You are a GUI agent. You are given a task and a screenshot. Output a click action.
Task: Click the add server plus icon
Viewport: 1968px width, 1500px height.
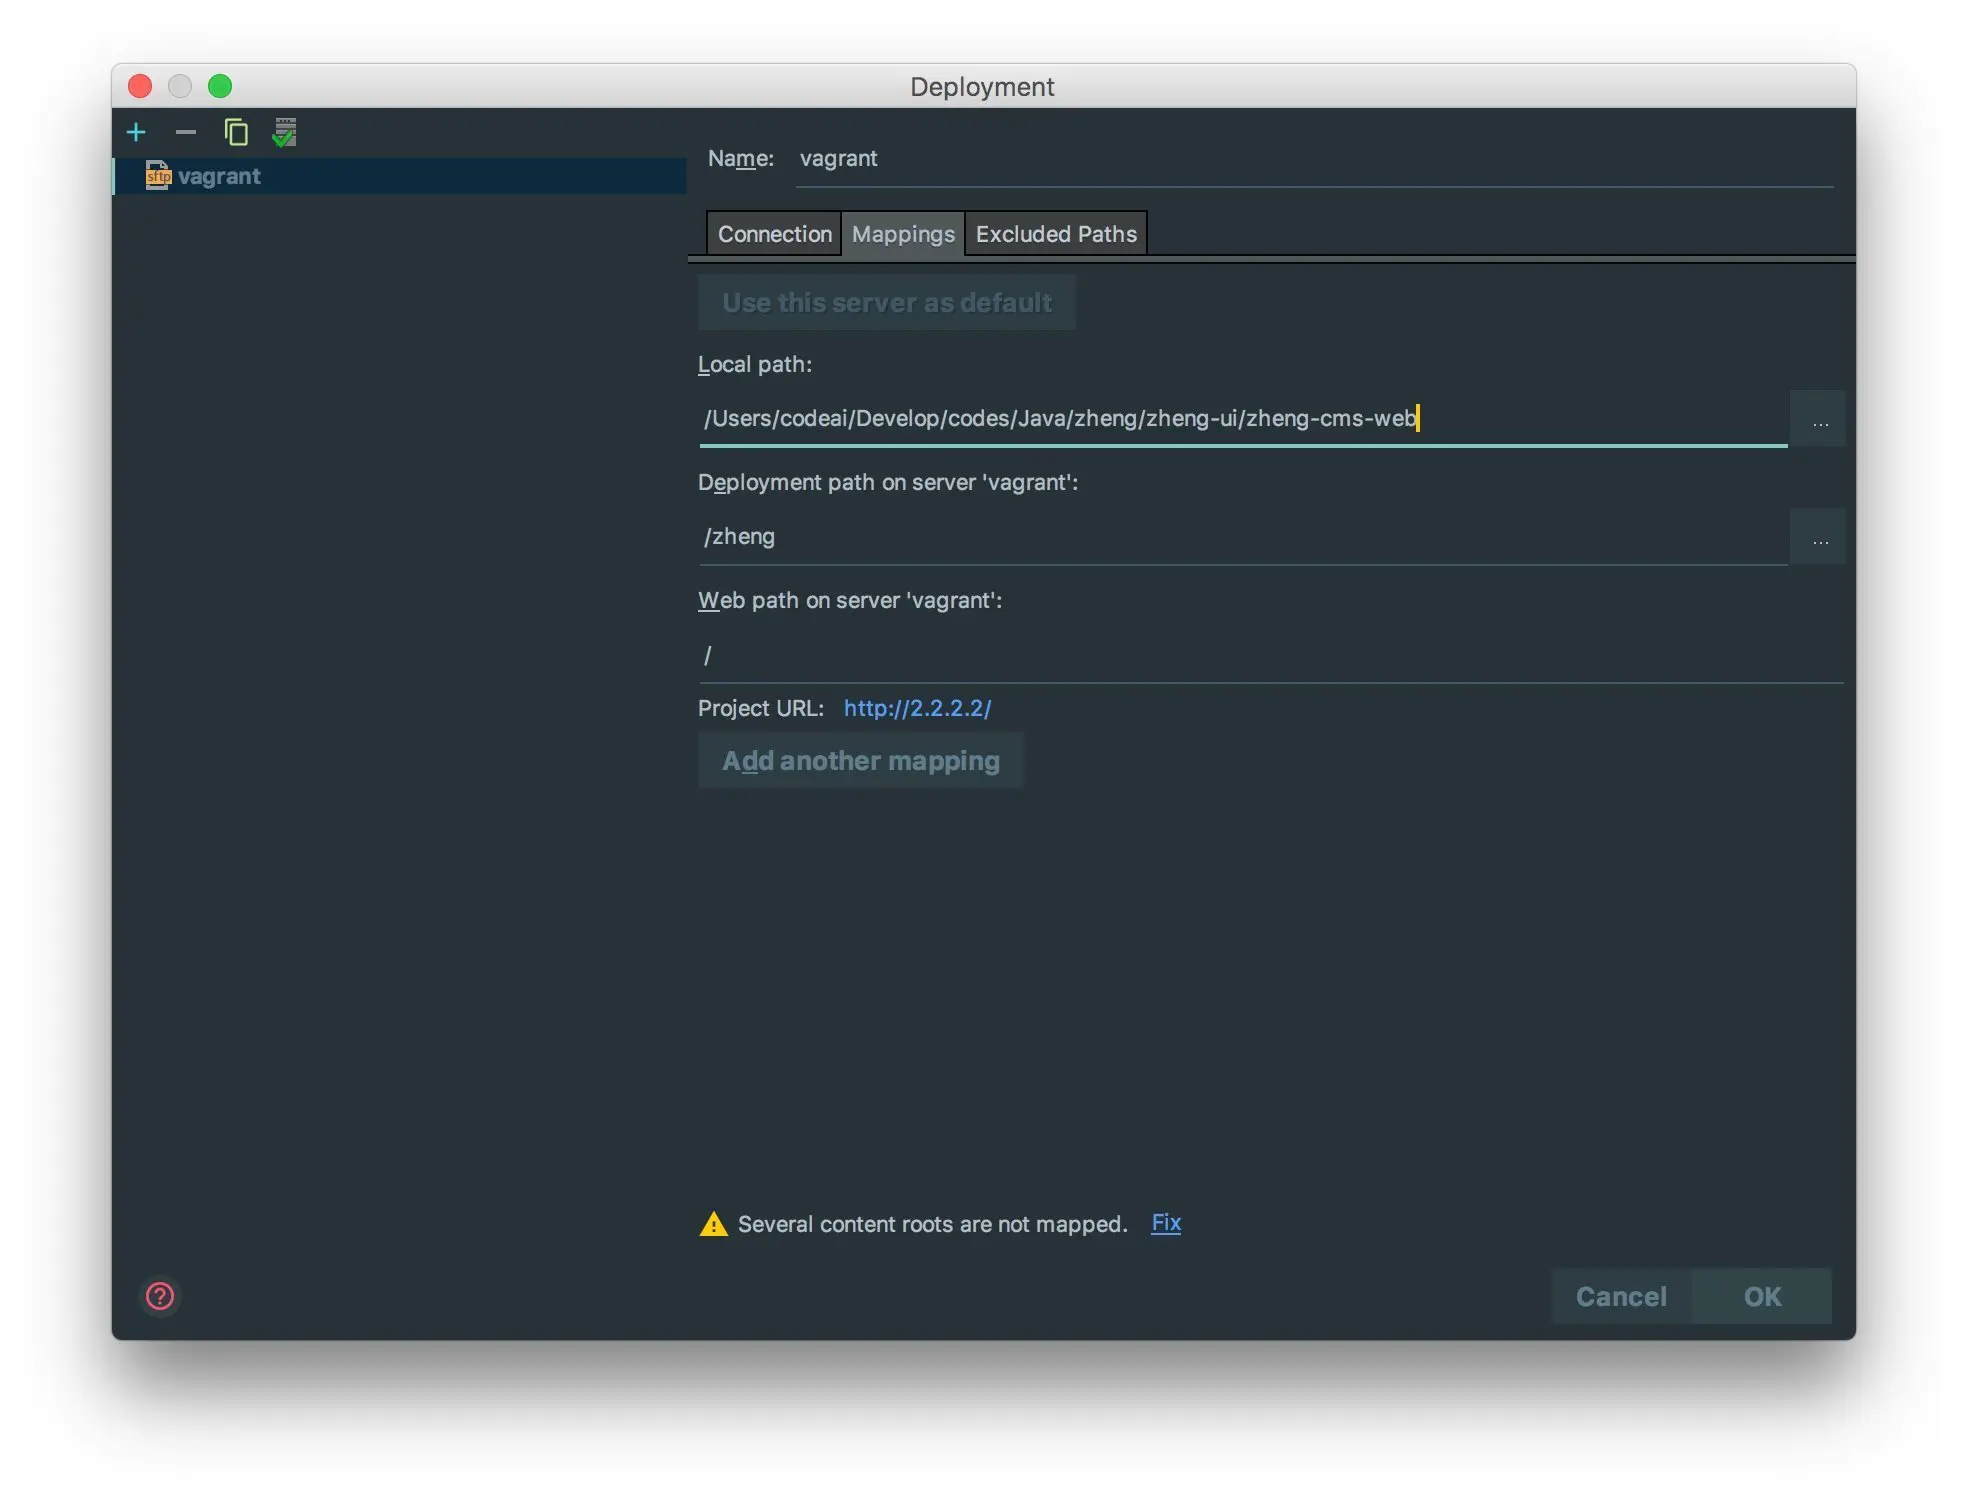(x=136, y=132)
